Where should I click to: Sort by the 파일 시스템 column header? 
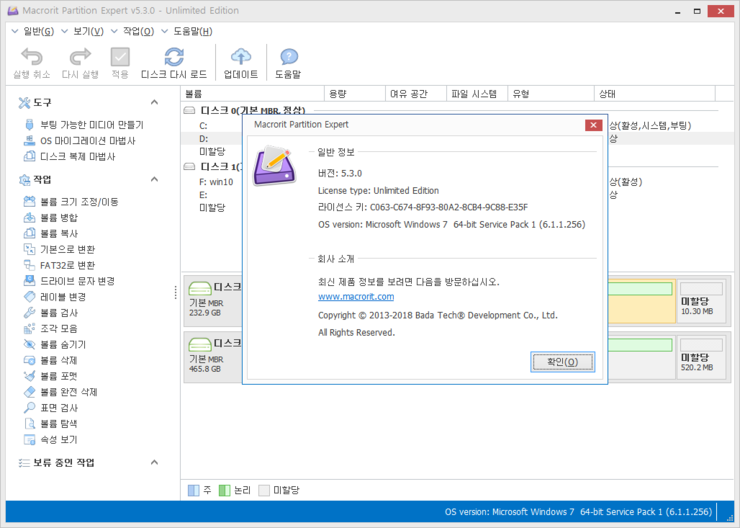[477, 94]
